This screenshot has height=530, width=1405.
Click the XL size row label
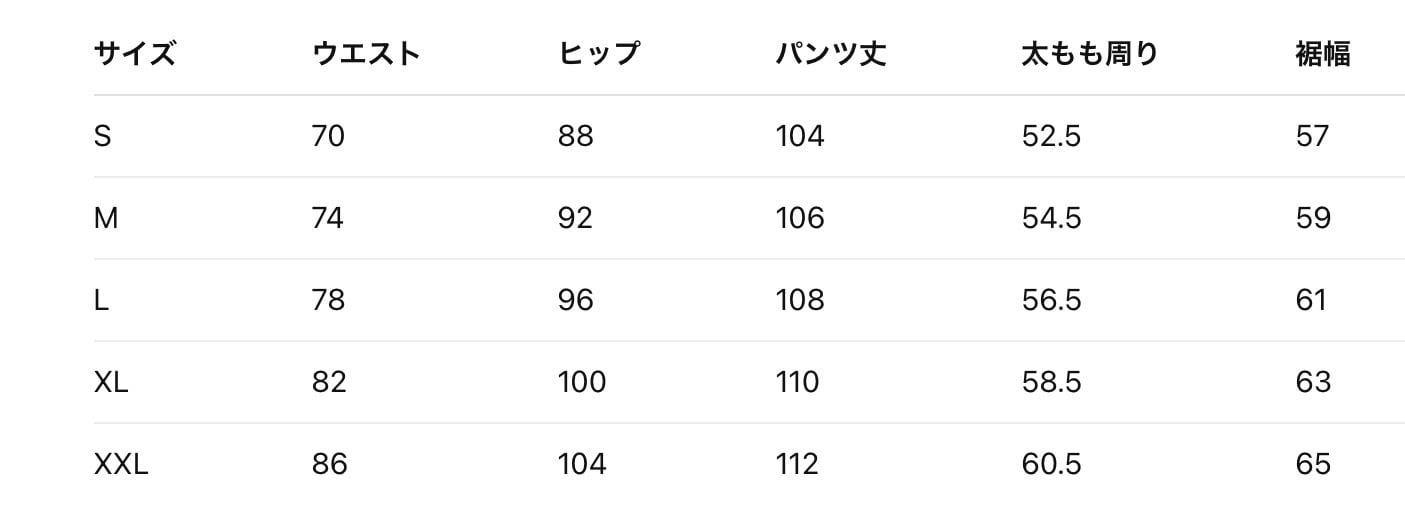pyautogui.click(x=111, y=382)
